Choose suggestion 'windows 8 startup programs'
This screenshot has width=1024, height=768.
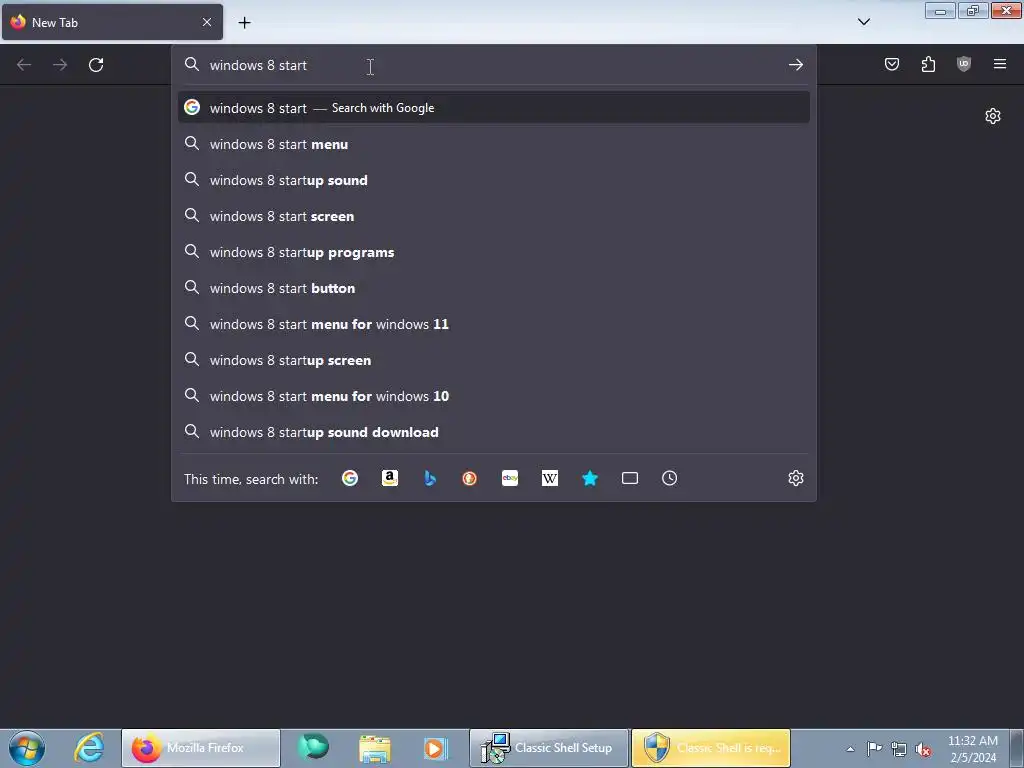[494, 251]
